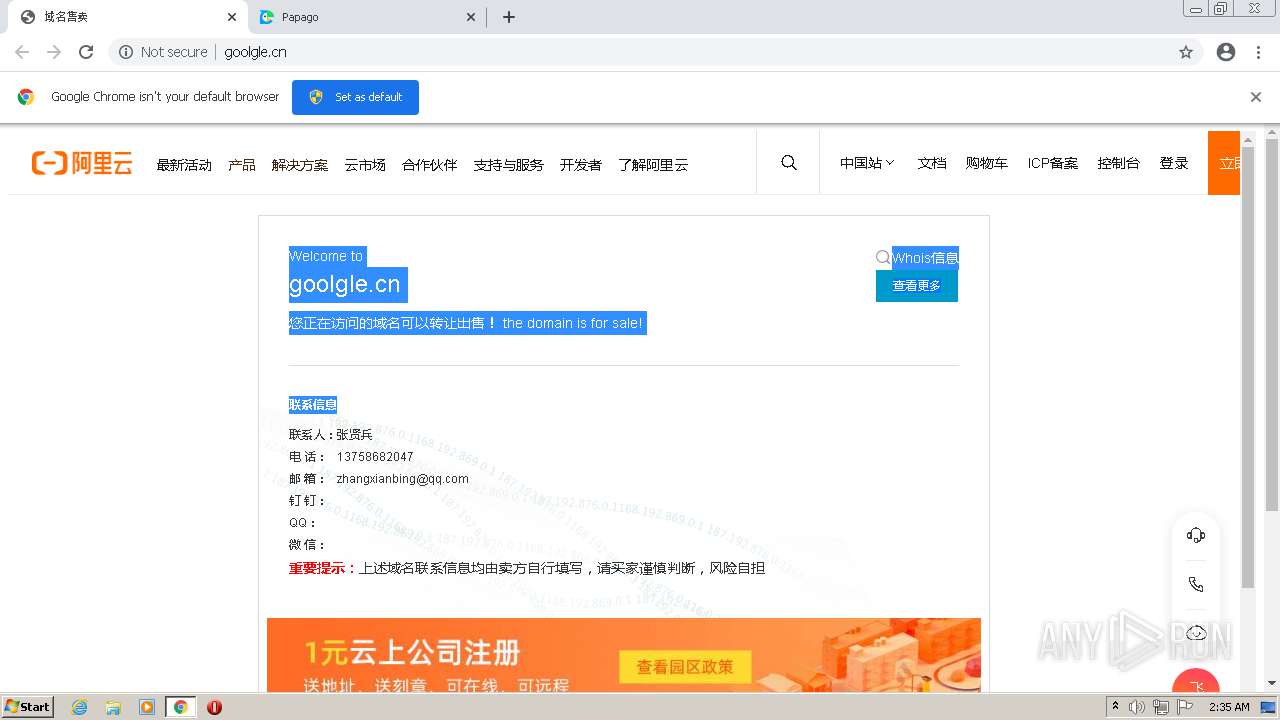
Task: Open the 支持与服务 menu
Action: (x=509, y=165)
